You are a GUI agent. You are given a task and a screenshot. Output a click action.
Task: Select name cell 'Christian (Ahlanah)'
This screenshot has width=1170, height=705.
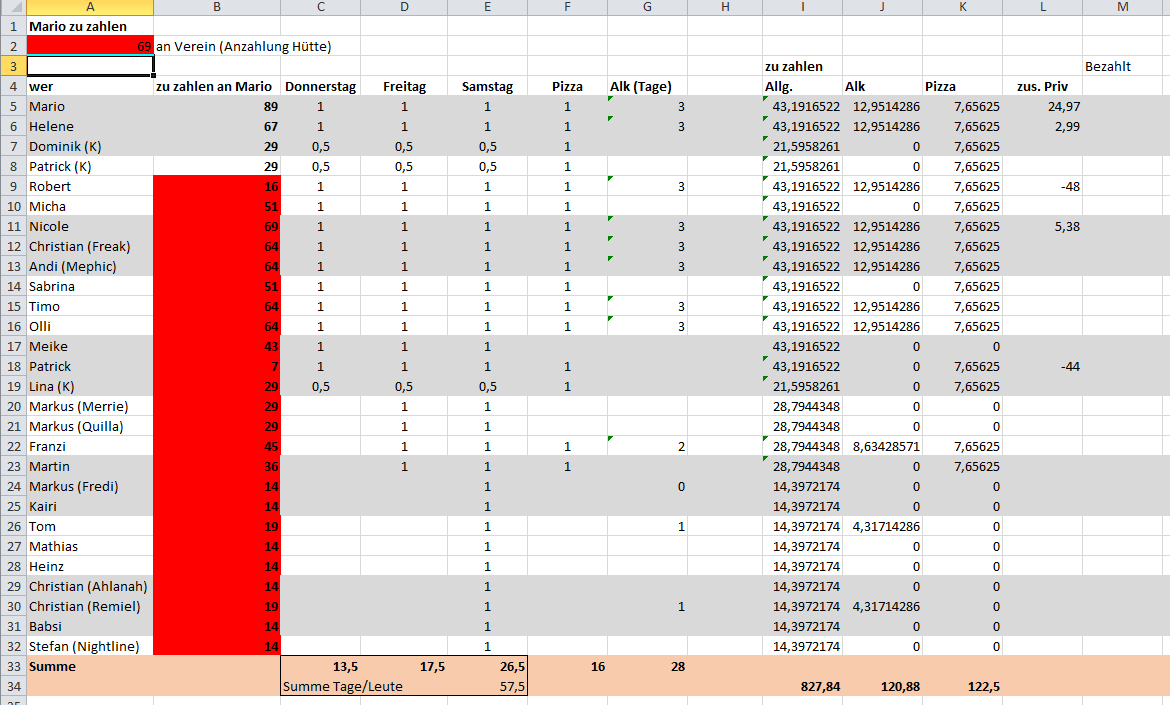[x=90, y=586]
